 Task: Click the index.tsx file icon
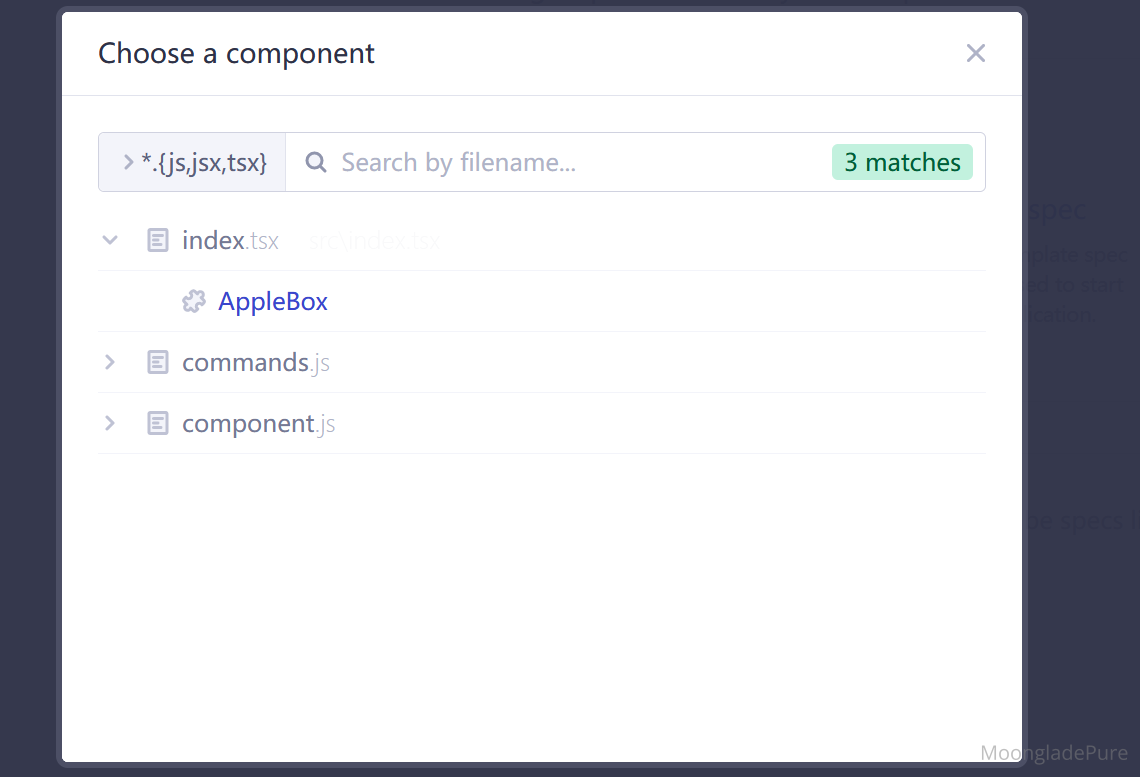click(158, 240)
